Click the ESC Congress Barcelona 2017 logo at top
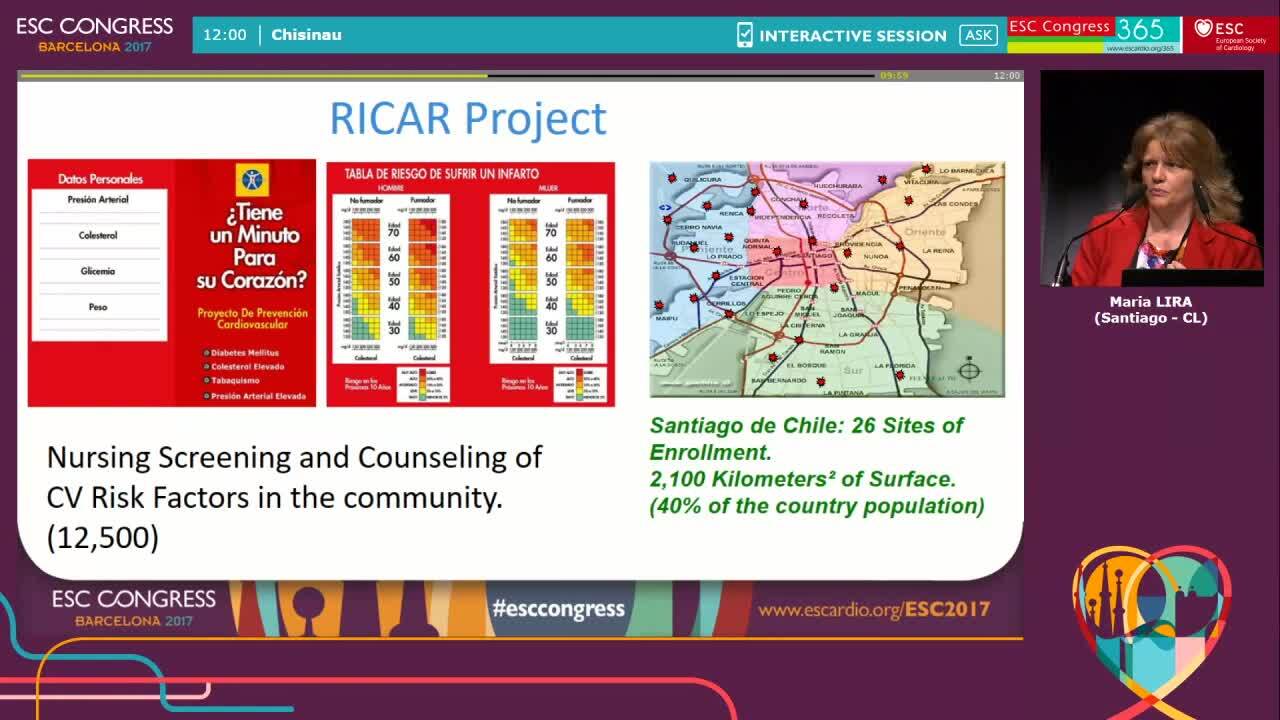Viewport: 1280px width, 720px height. point(95,34)
